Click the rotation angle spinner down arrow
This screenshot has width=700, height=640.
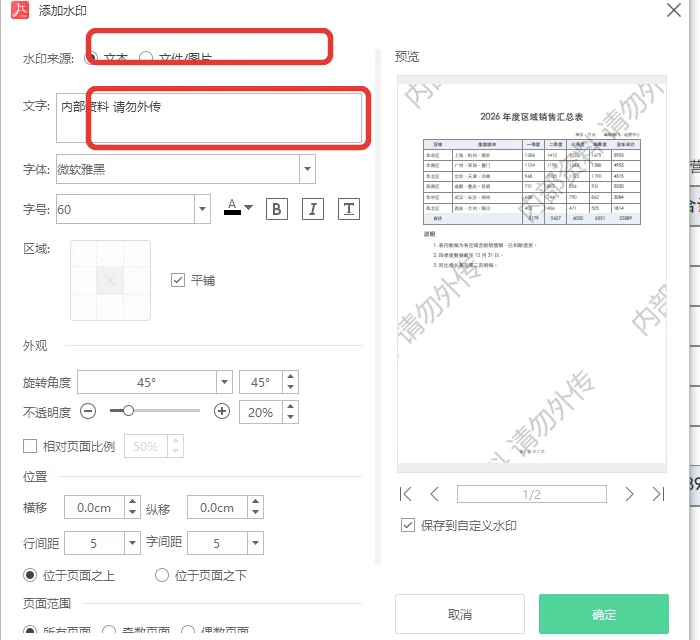pyautogui.click(x=291, y=387)
